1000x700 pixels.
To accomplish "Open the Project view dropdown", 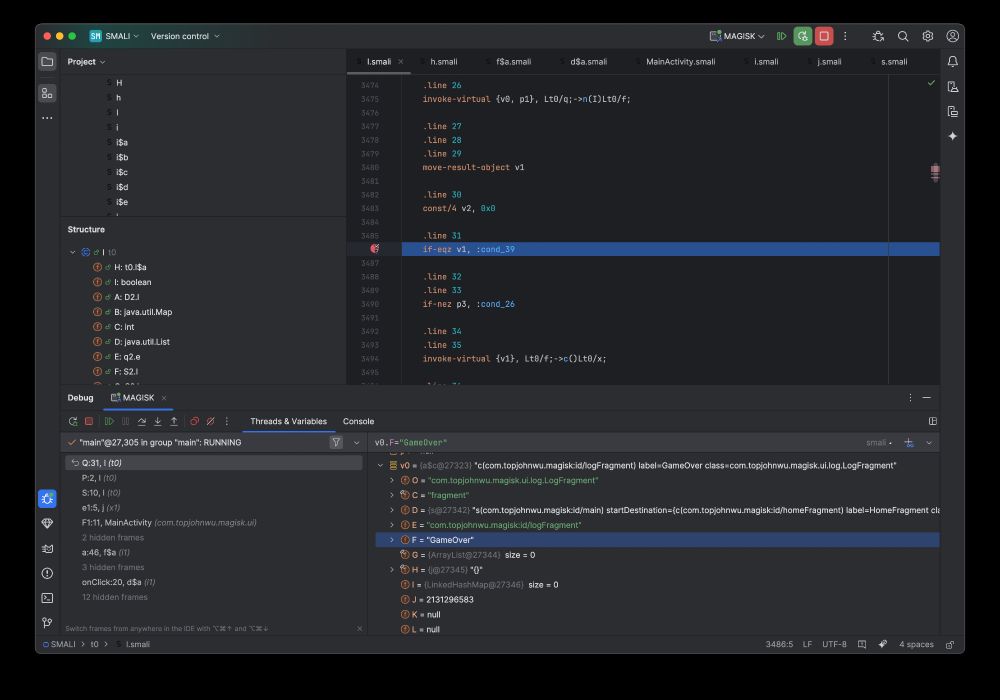I will 86,62.
